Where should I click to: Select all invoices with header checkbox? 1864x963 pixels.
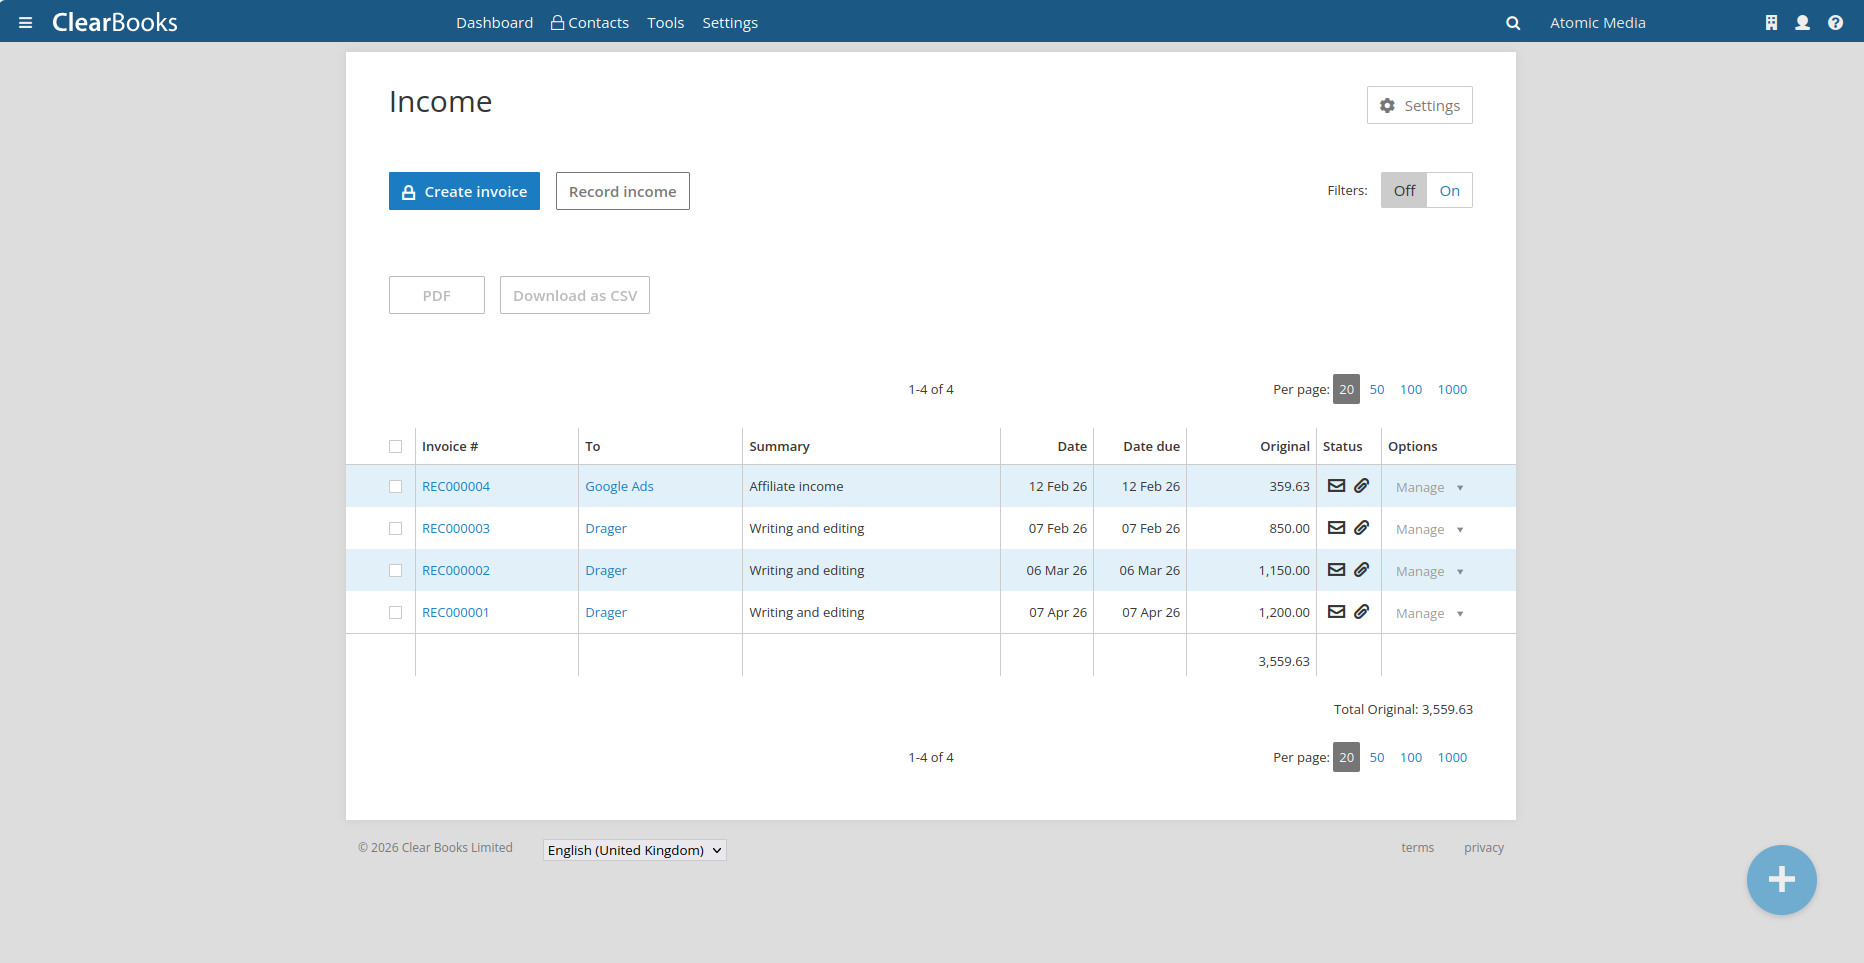(396, 447)
